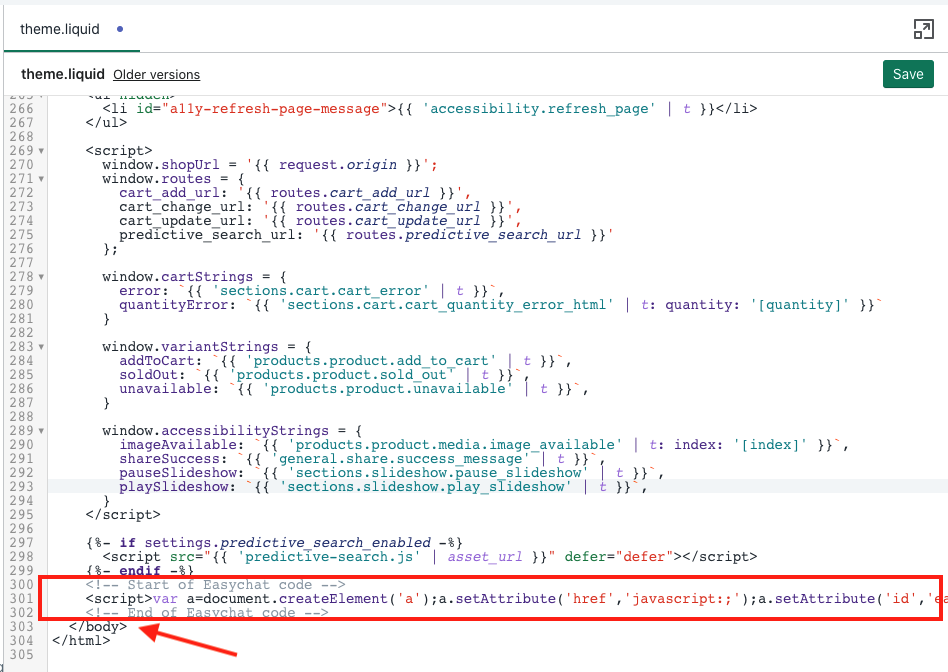Click the unavailable string line
The height and width of the screenshot is (672, 948).
pyautogui.click(x=354, y=389)
